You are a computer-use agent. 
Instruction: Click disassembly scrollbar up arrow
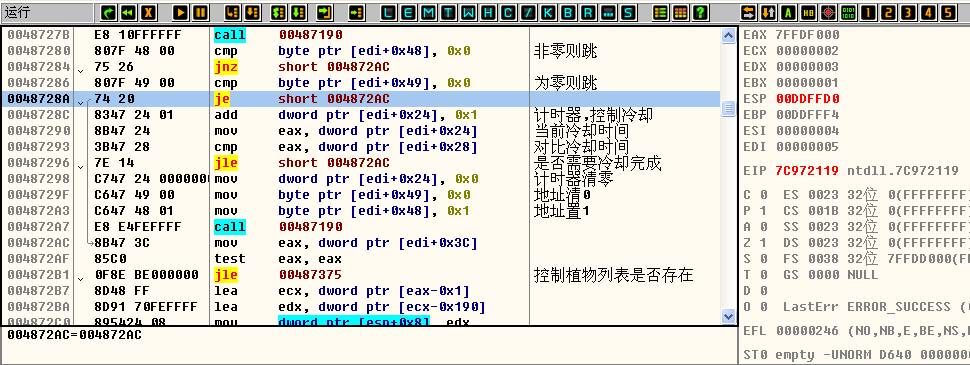728,36
